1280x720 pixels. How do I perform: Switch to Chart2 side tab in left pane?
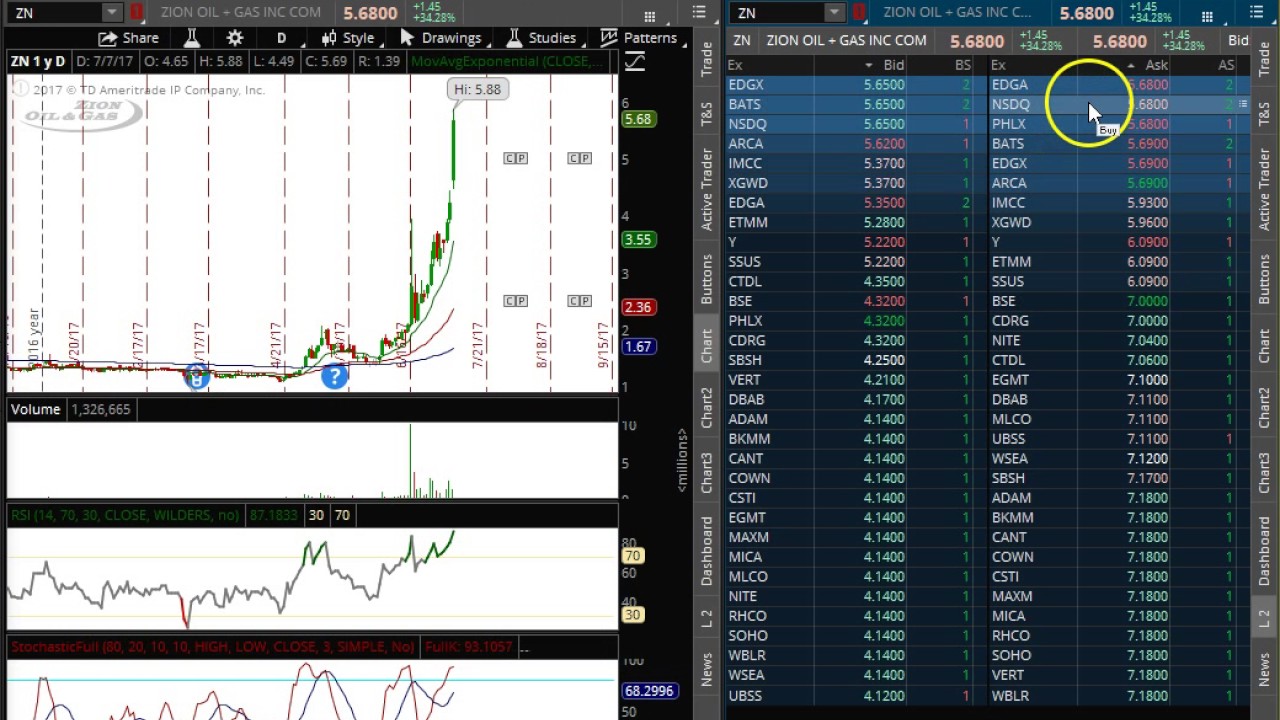pos(707,409)
